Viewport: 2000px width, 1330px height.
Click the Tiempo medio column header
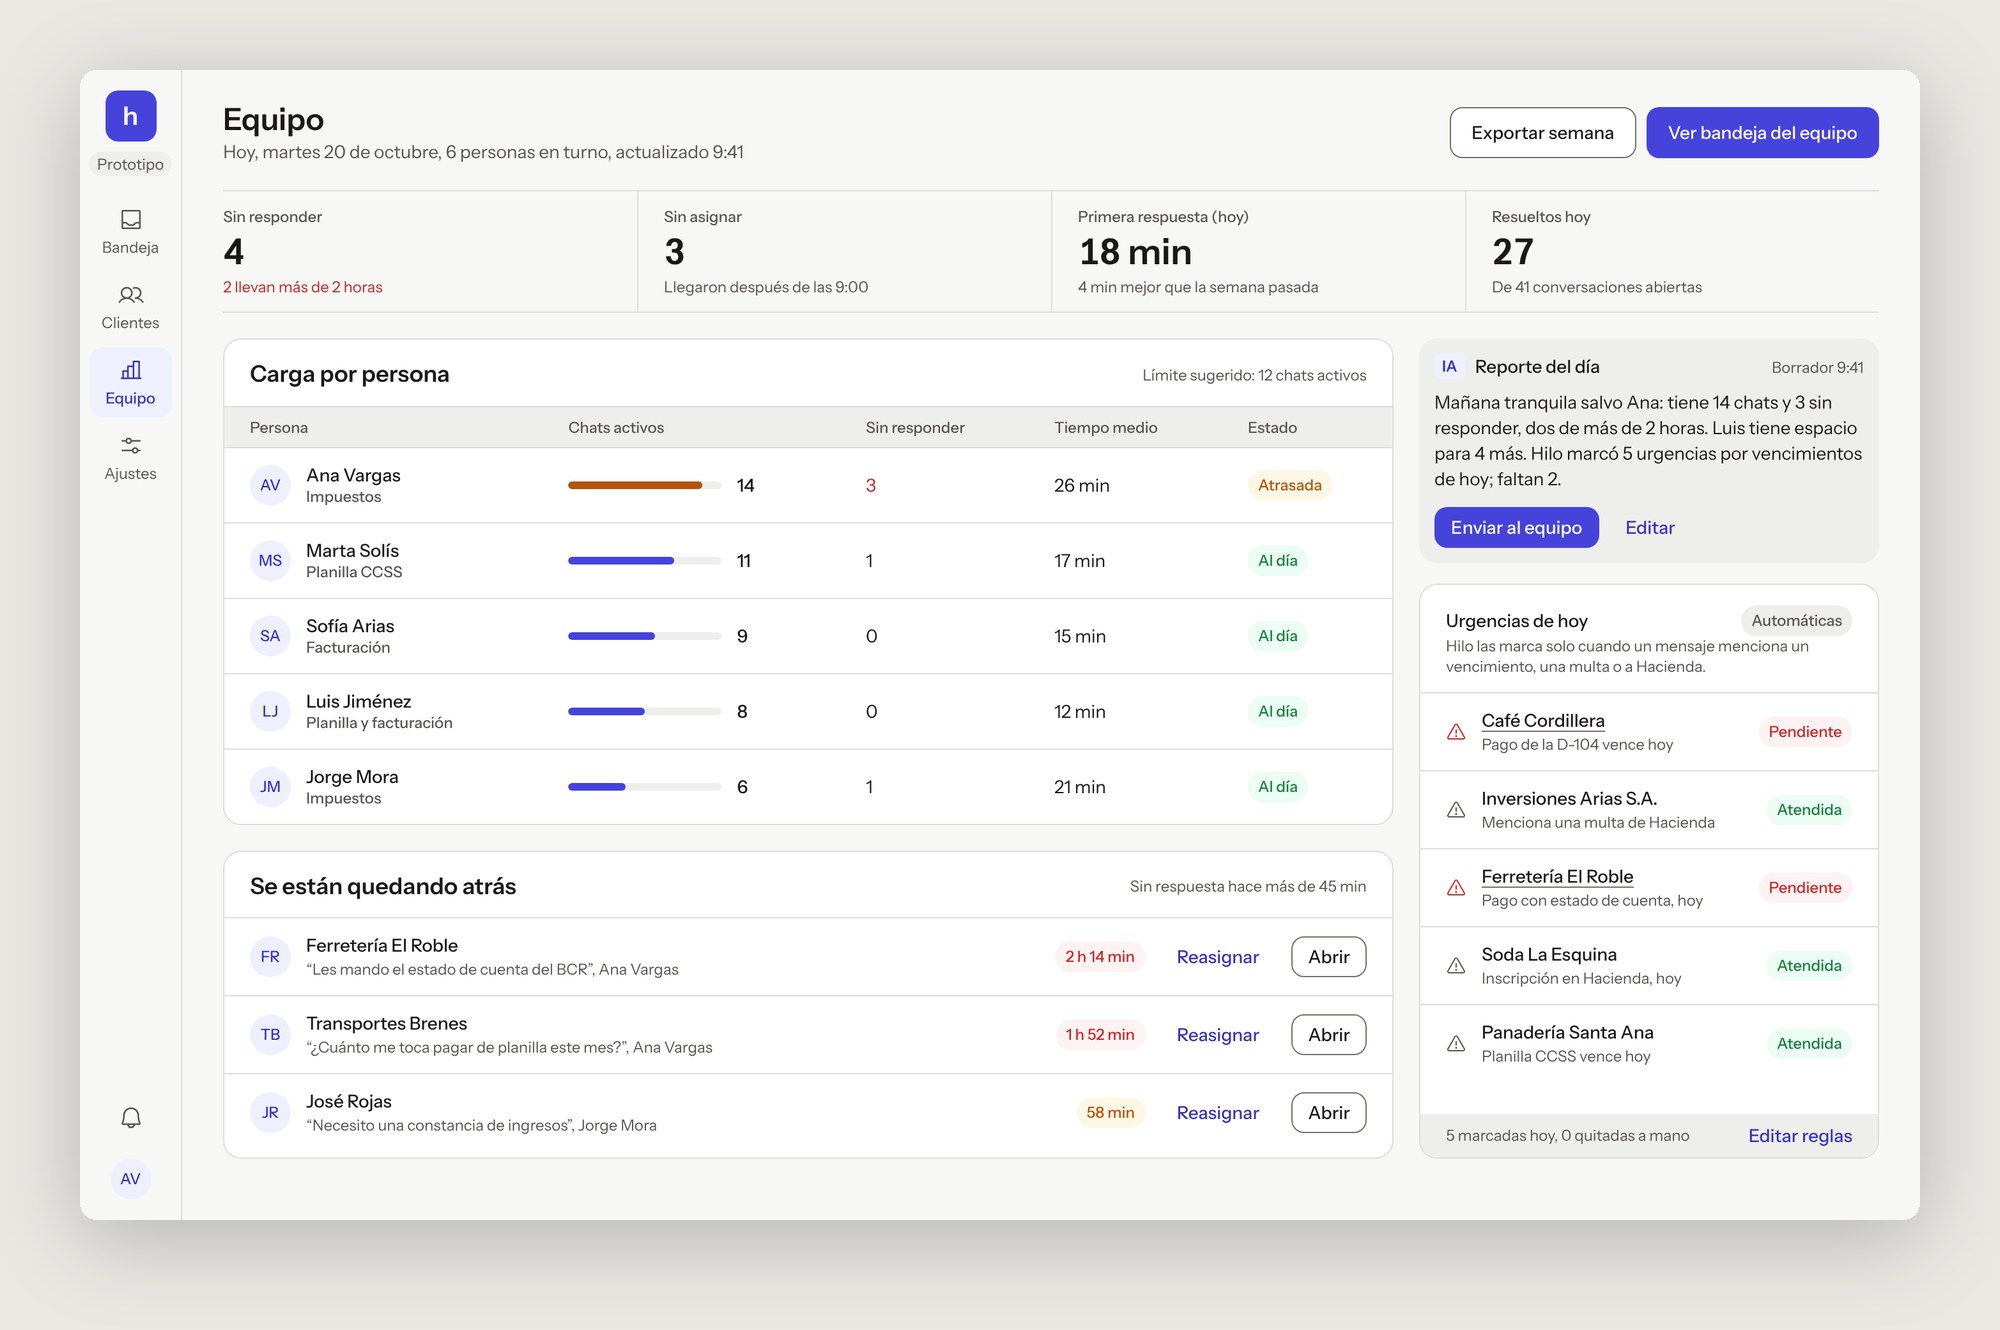[1105, 428]
